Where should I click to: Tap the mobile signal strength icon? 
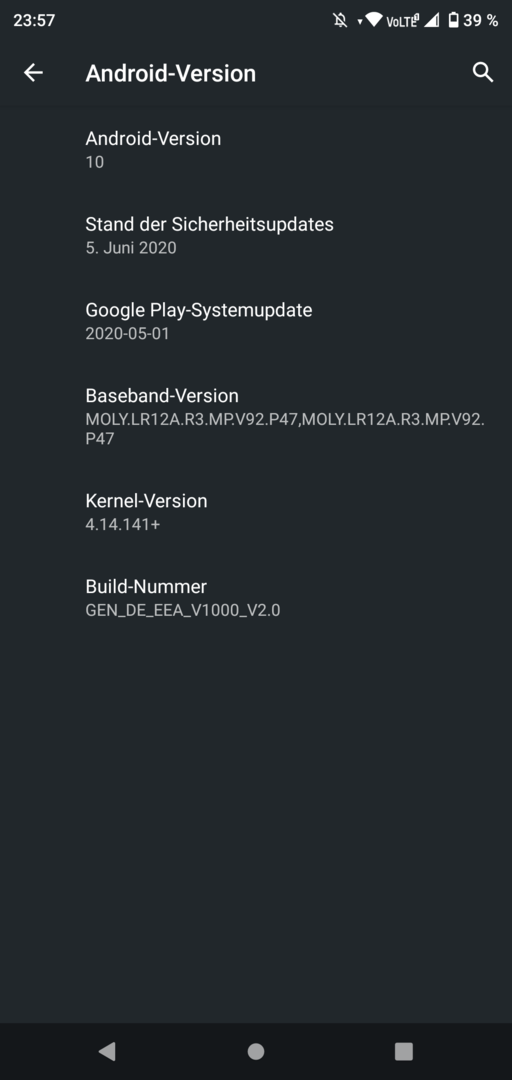pyautogui.click(x=431, y=21)
